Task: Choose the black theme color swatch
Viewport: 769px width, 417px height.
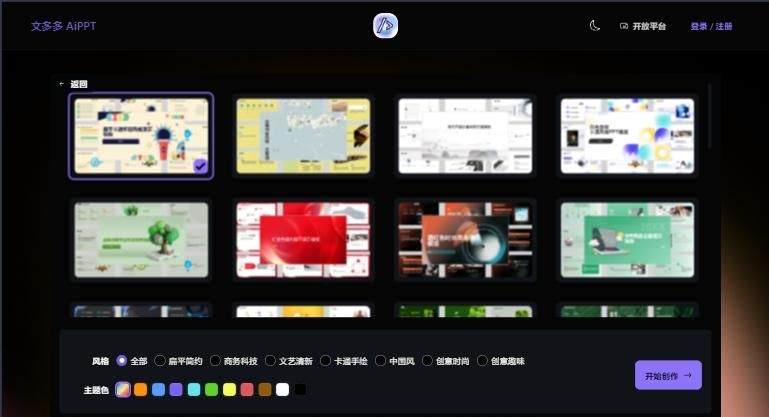Action: coord(300,390)
